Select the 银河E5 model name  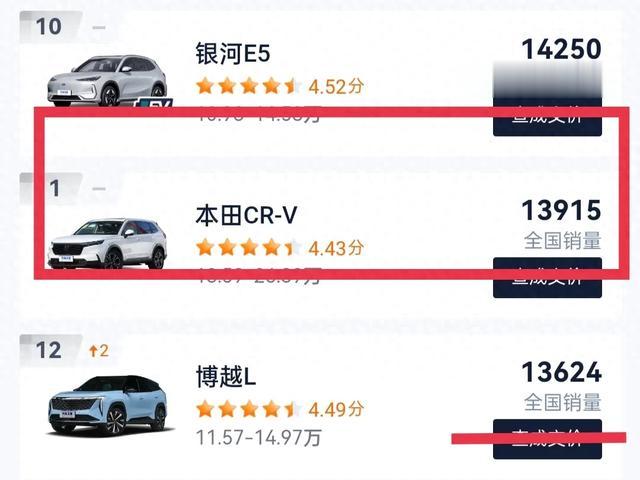(x=234, y=54)
